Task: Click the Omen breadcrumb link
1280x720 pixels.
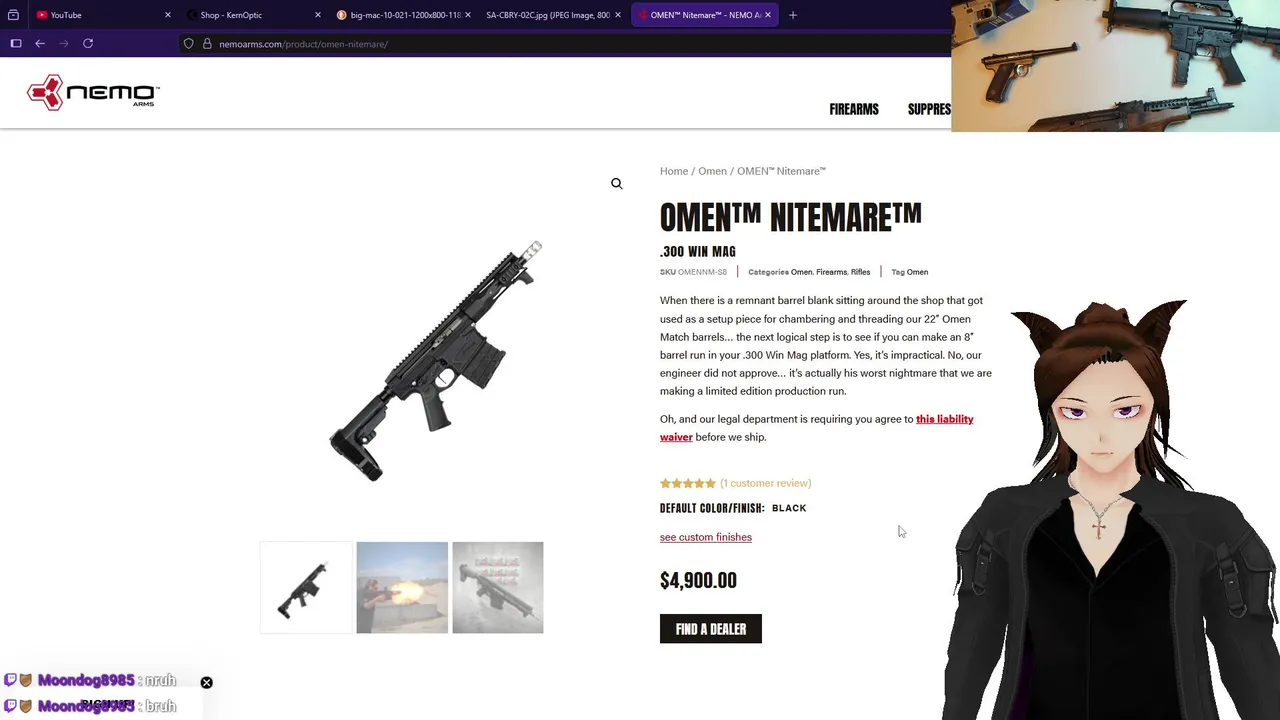Action: [712, 171]
